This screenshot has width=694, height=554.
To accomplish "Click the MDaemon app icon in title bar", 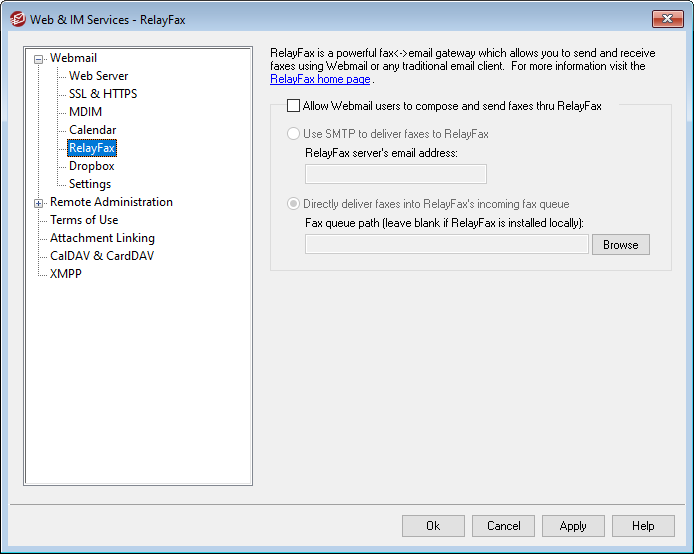I will coord(17,19).
